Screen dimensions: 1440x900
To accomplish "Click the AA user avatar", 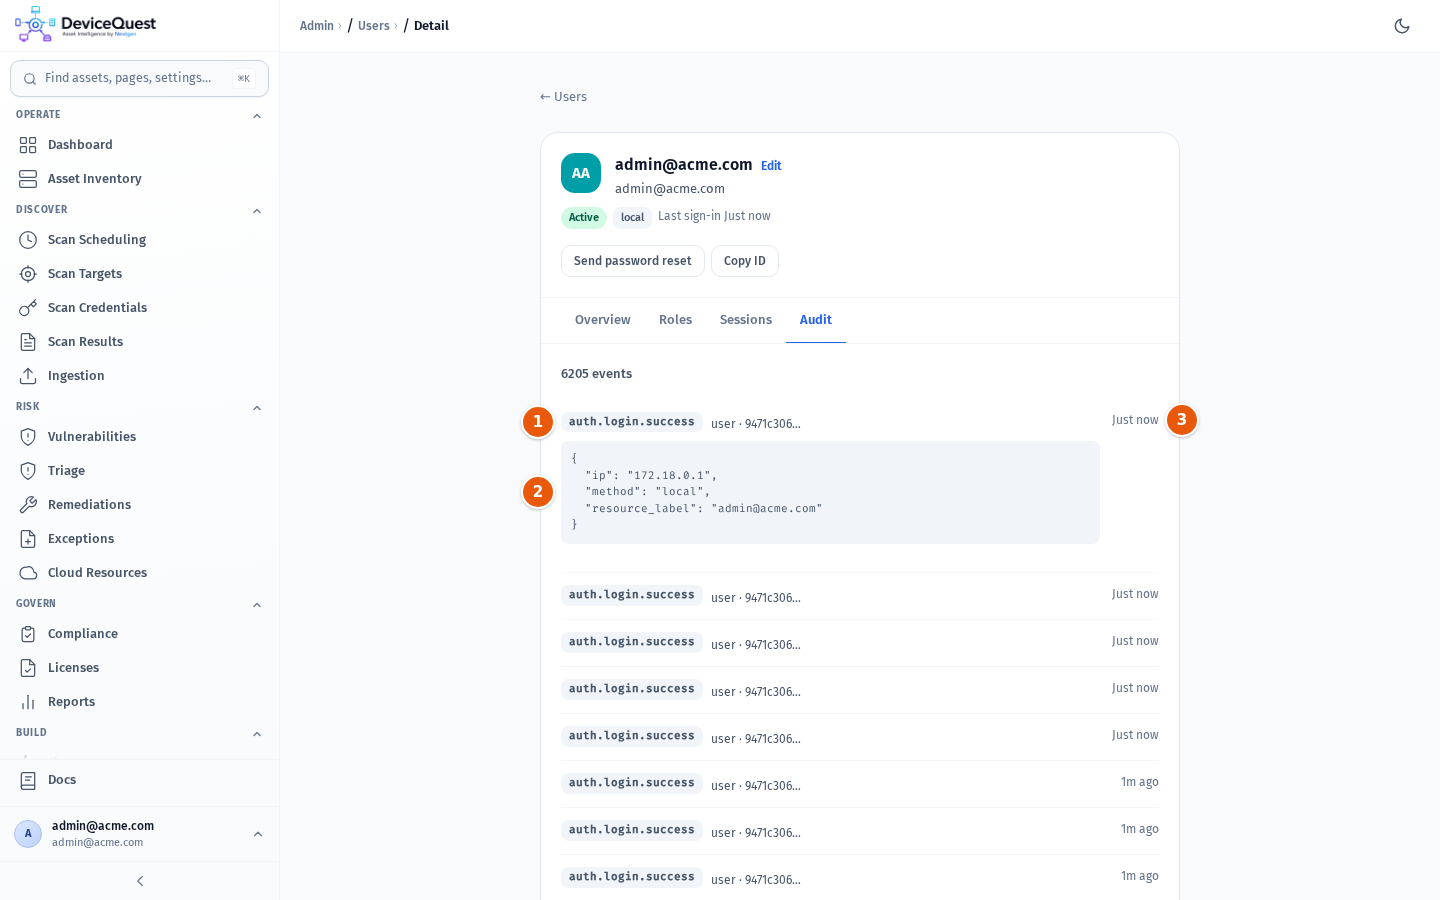I will 581,173.
